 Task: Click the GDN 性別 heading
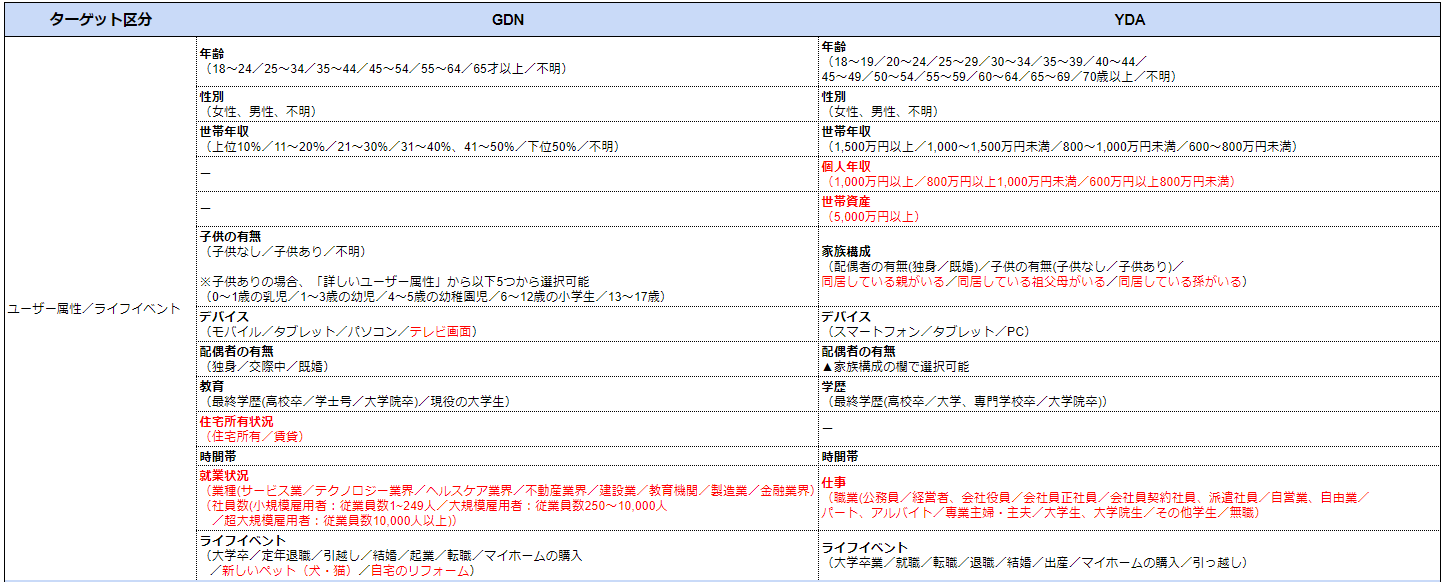pos(213,97)
